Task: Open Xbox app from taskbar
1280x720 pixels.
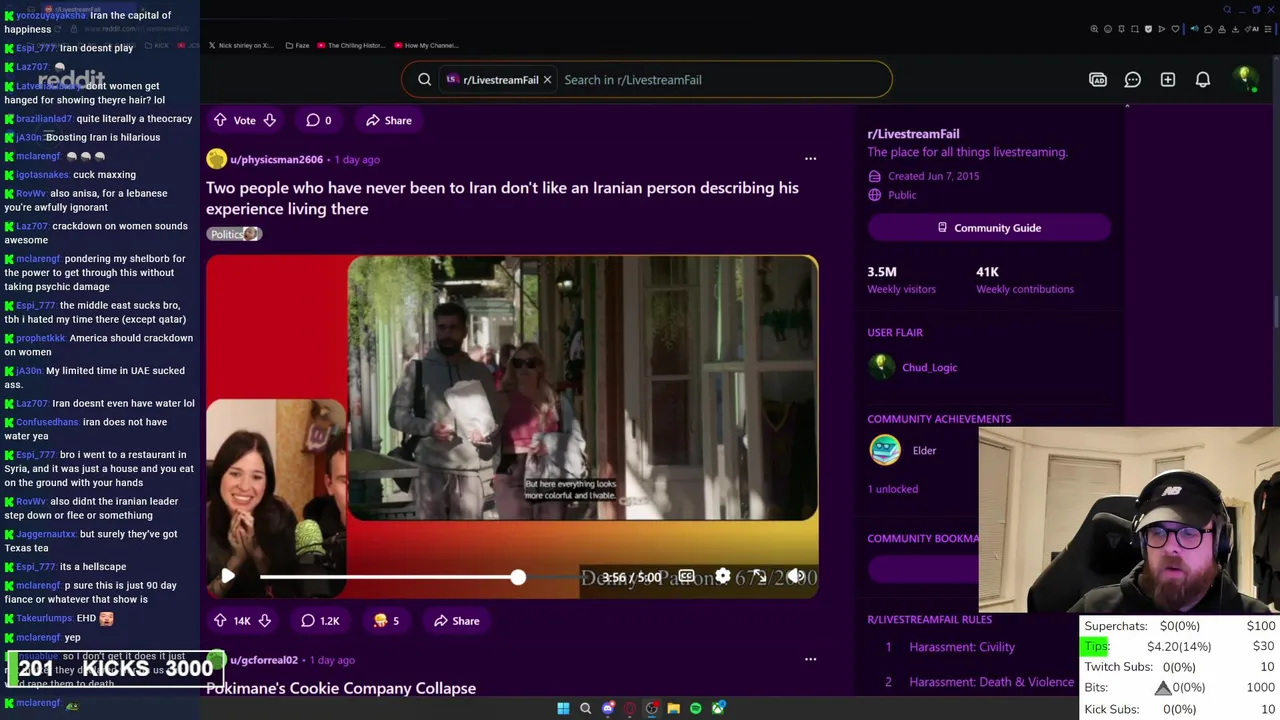Action: click(718, 708)
